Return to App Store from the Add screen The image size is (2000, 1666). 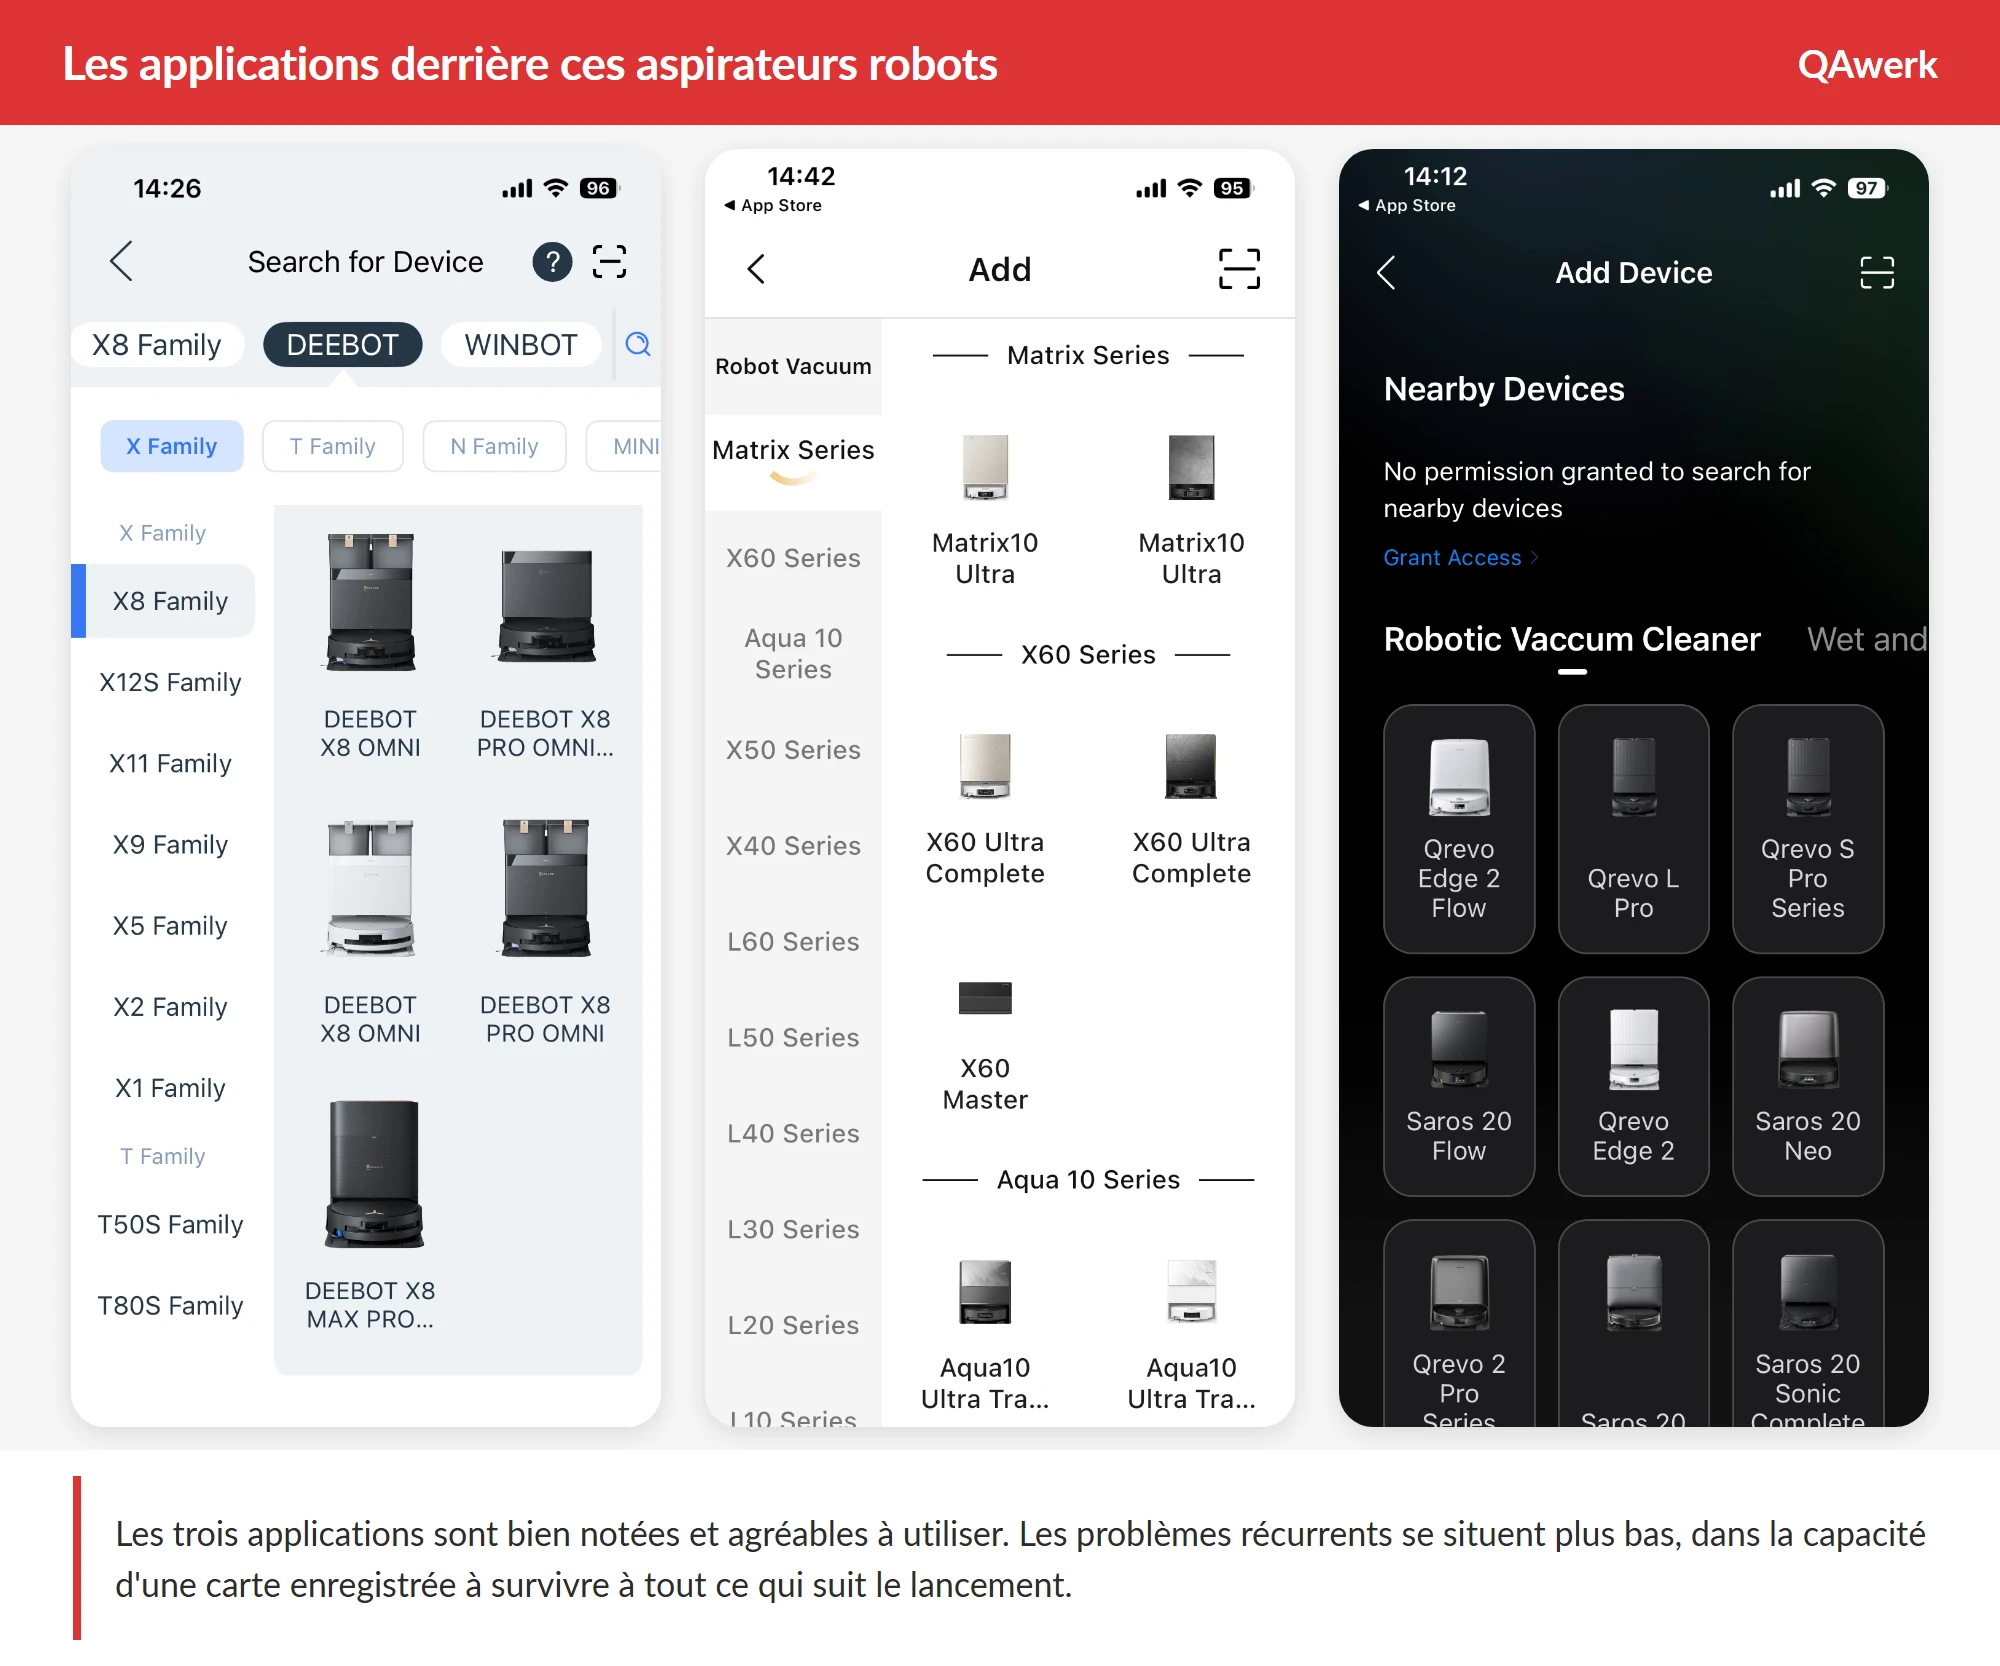tap(773, 205)
